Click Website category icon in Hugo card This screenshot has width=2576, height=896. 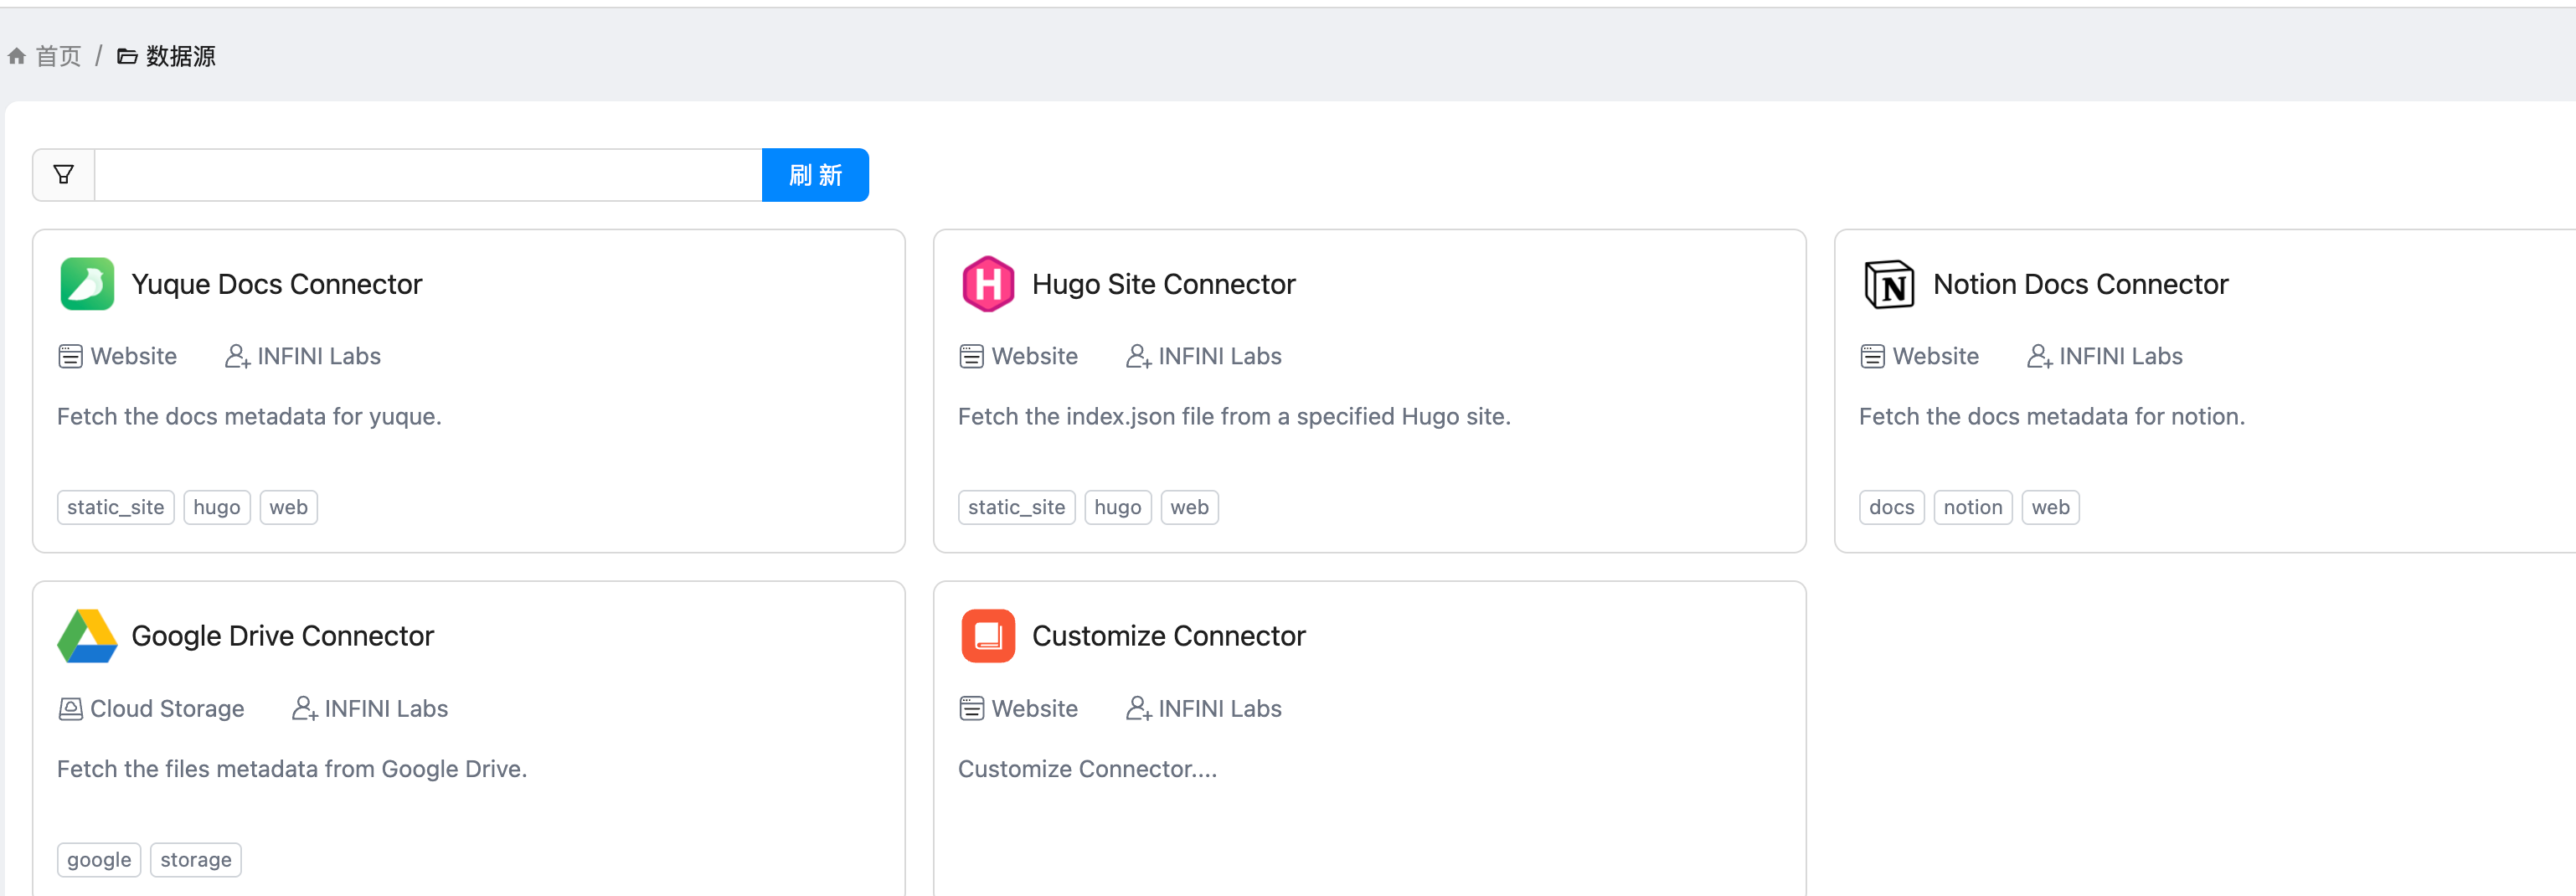(971, 356)
